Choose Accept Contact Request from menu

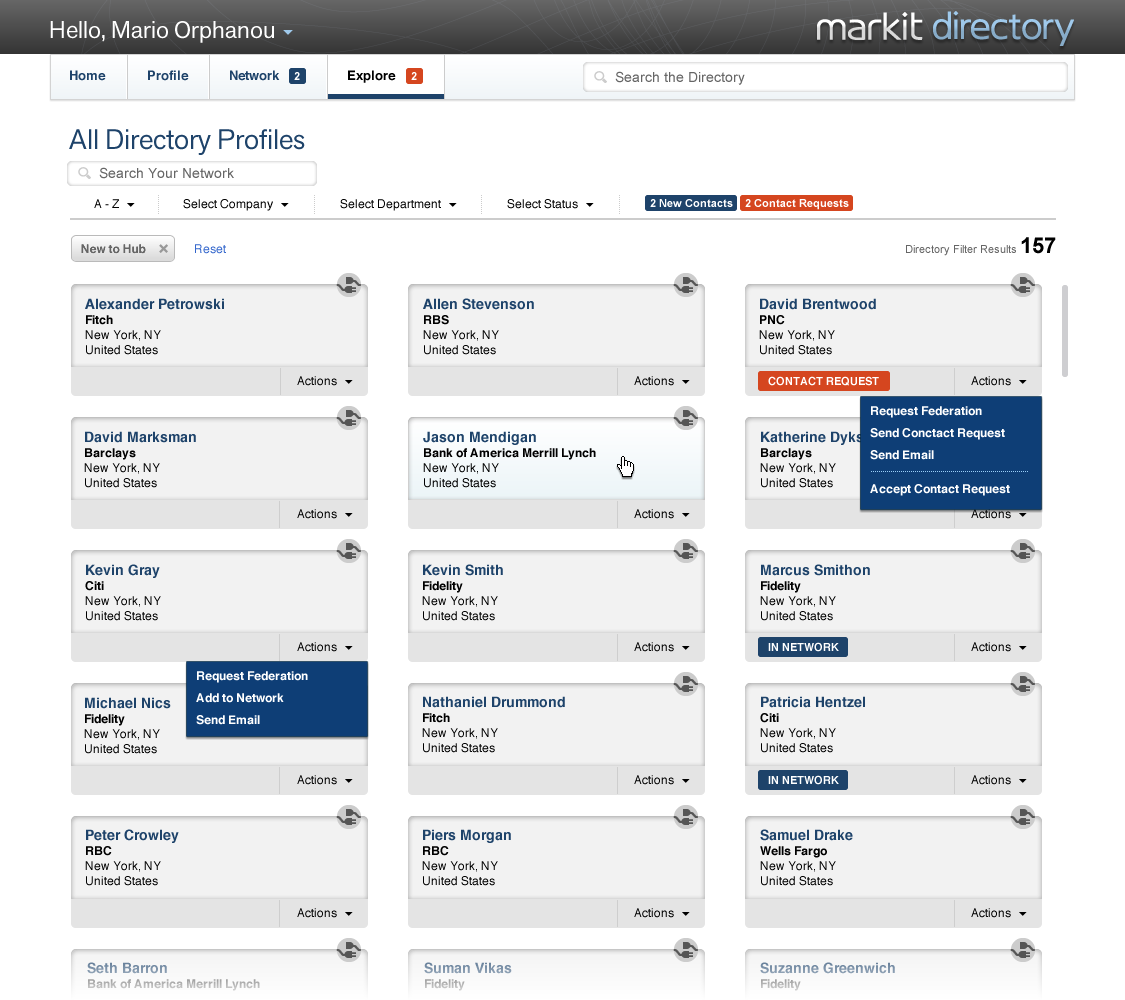tap(939, 489)
